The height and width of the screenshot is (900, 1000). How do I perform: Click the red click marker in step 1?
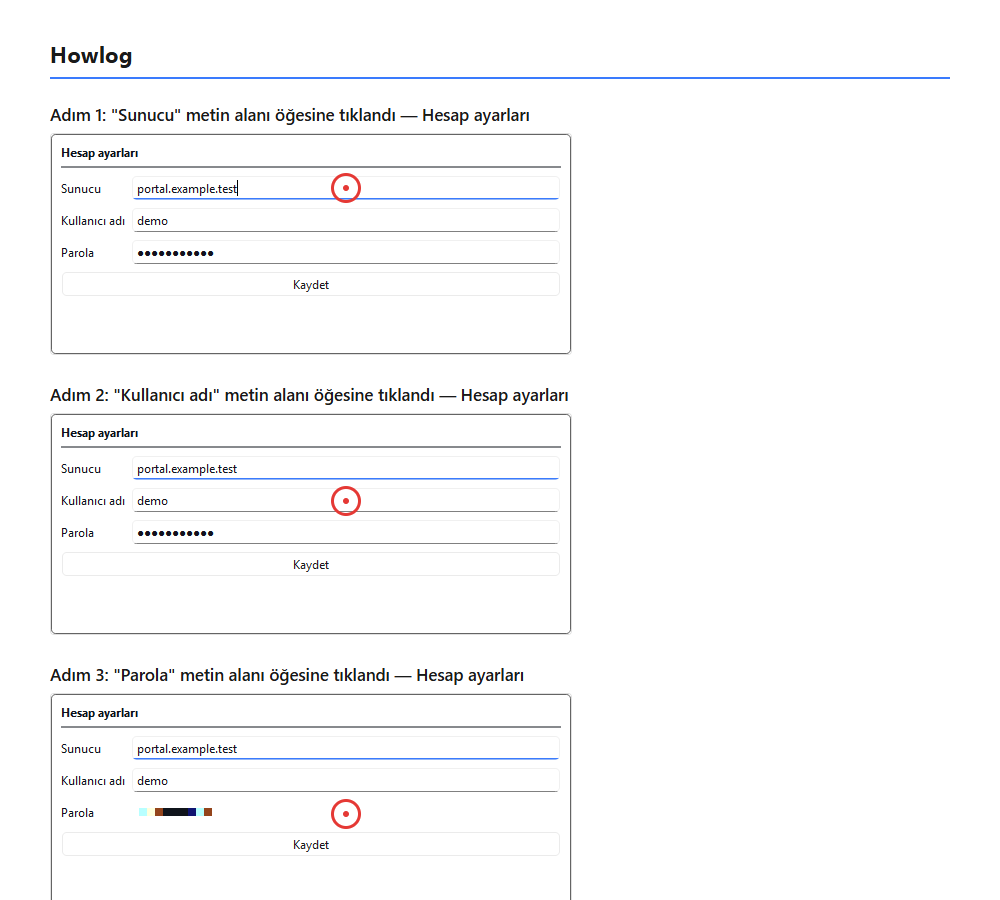point(346,188)
